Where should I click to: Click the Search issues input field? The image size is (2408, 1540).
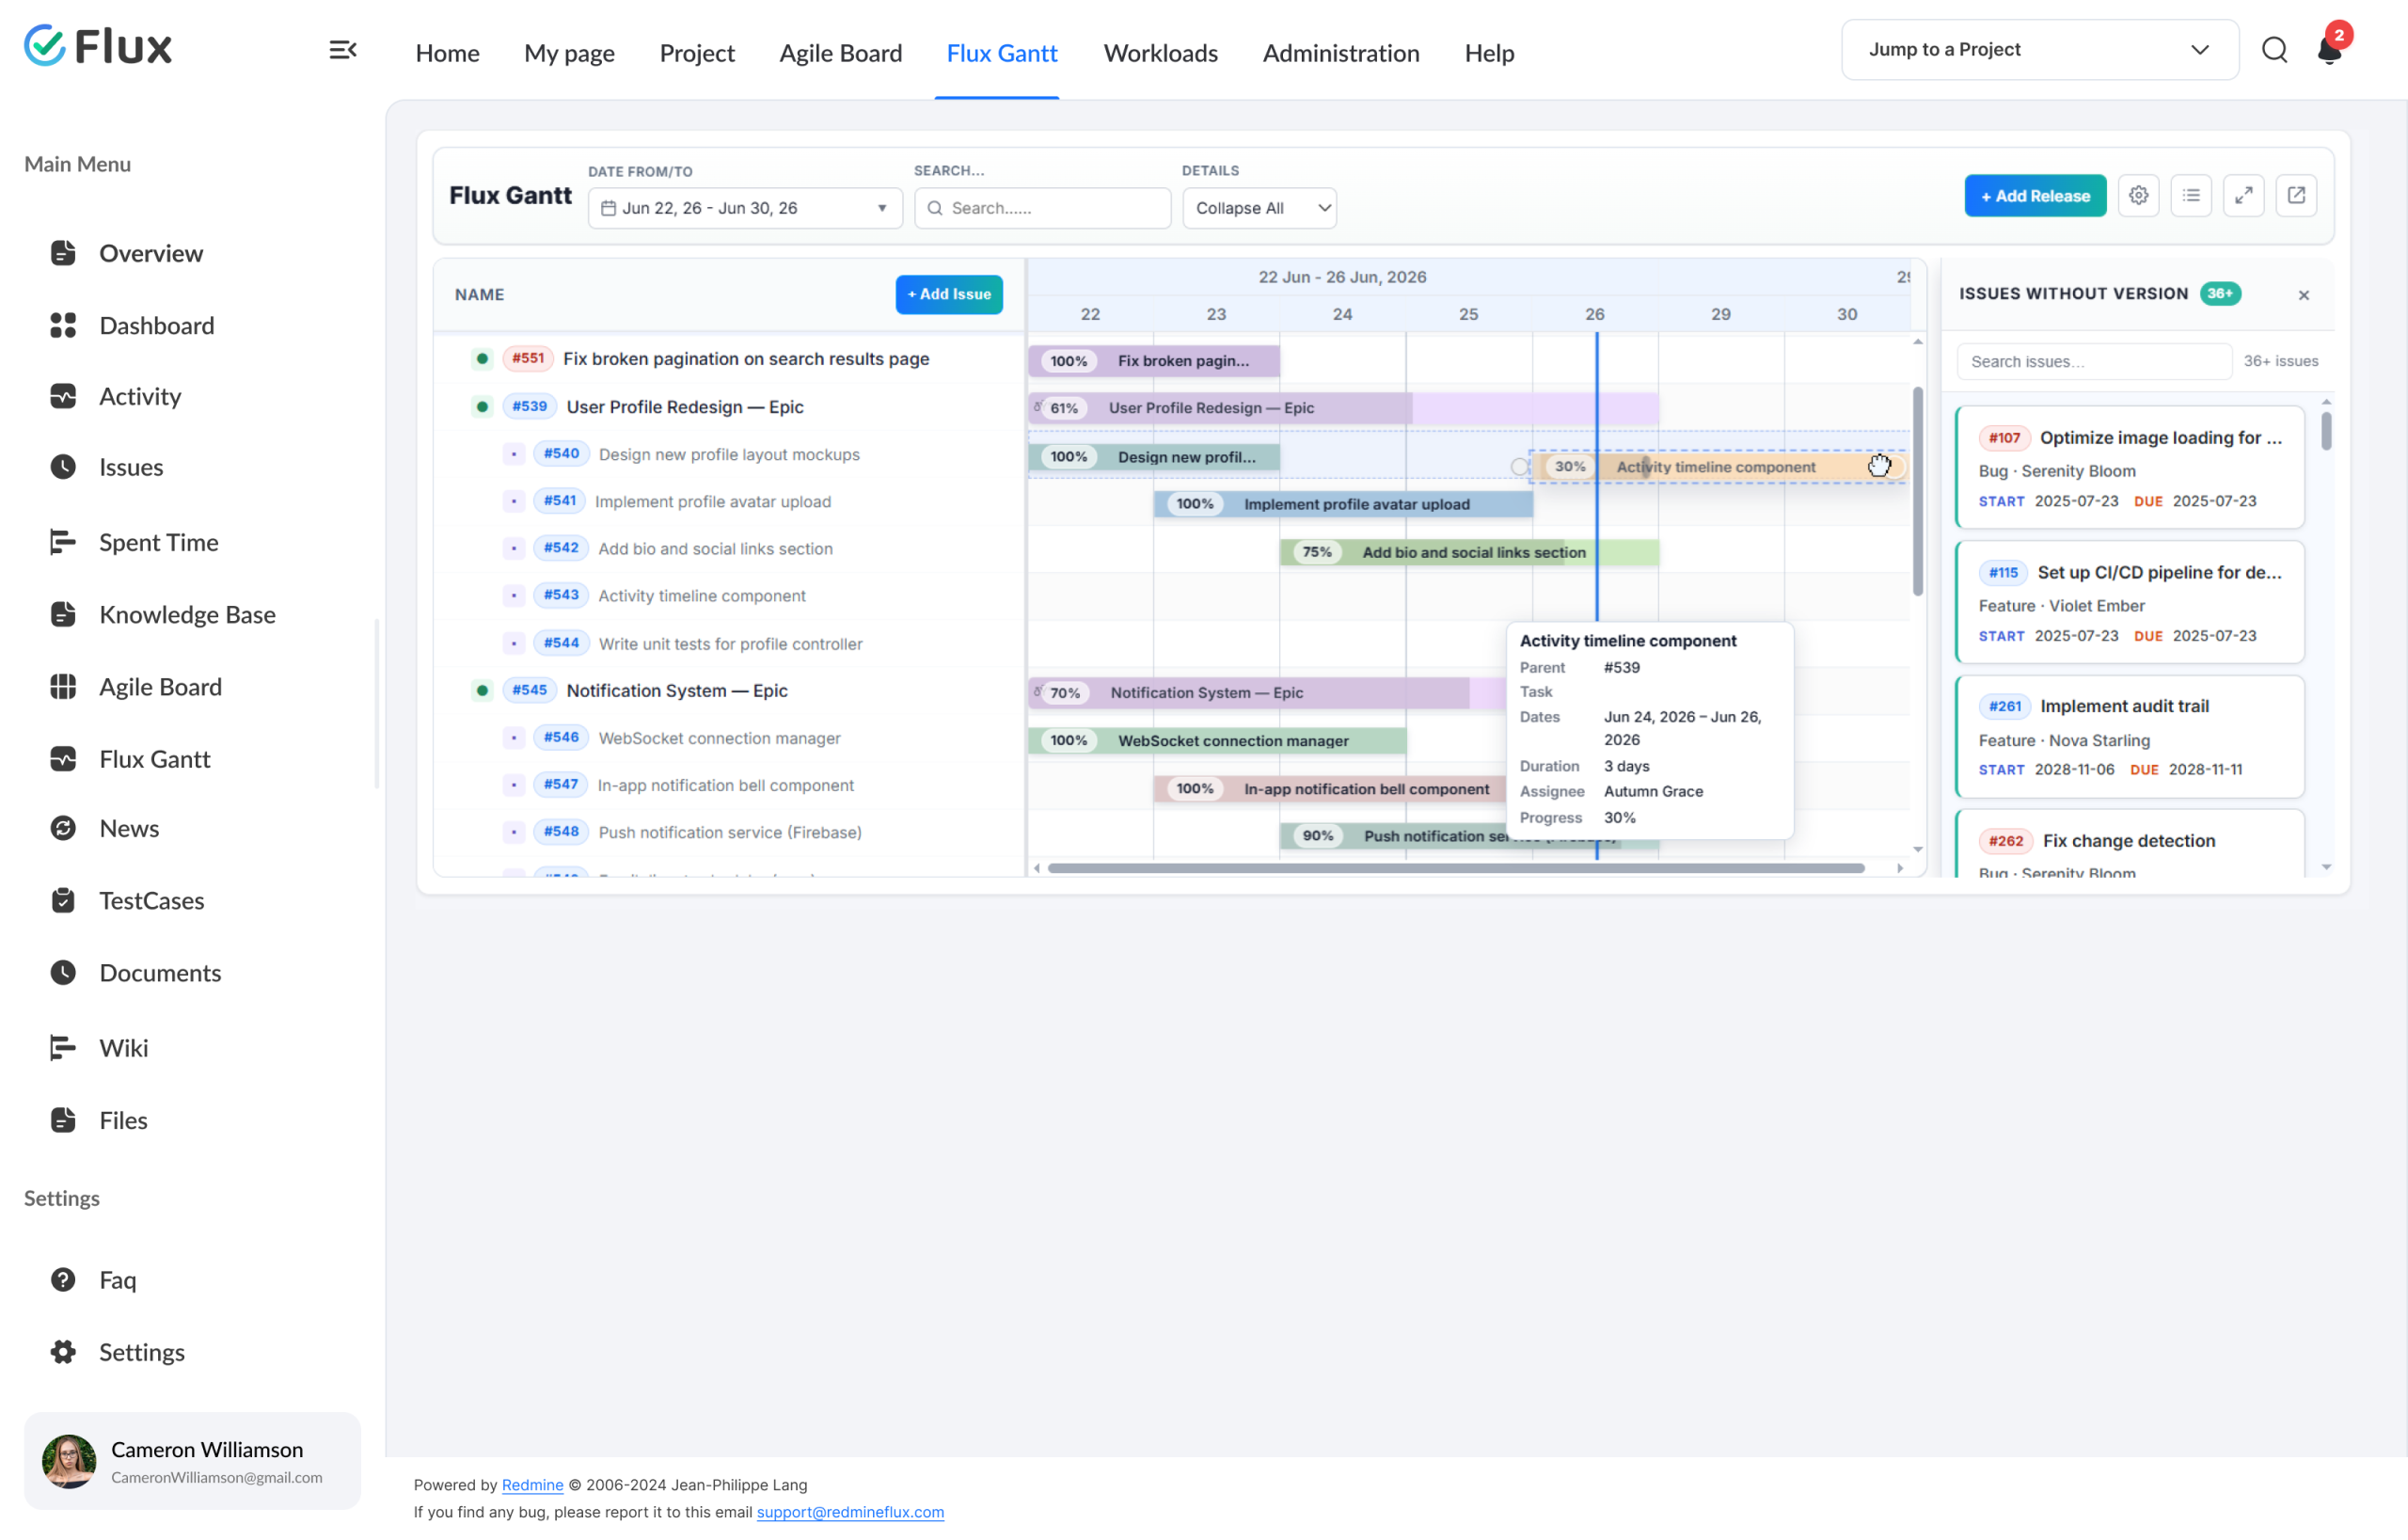[x=2094, y=361]
